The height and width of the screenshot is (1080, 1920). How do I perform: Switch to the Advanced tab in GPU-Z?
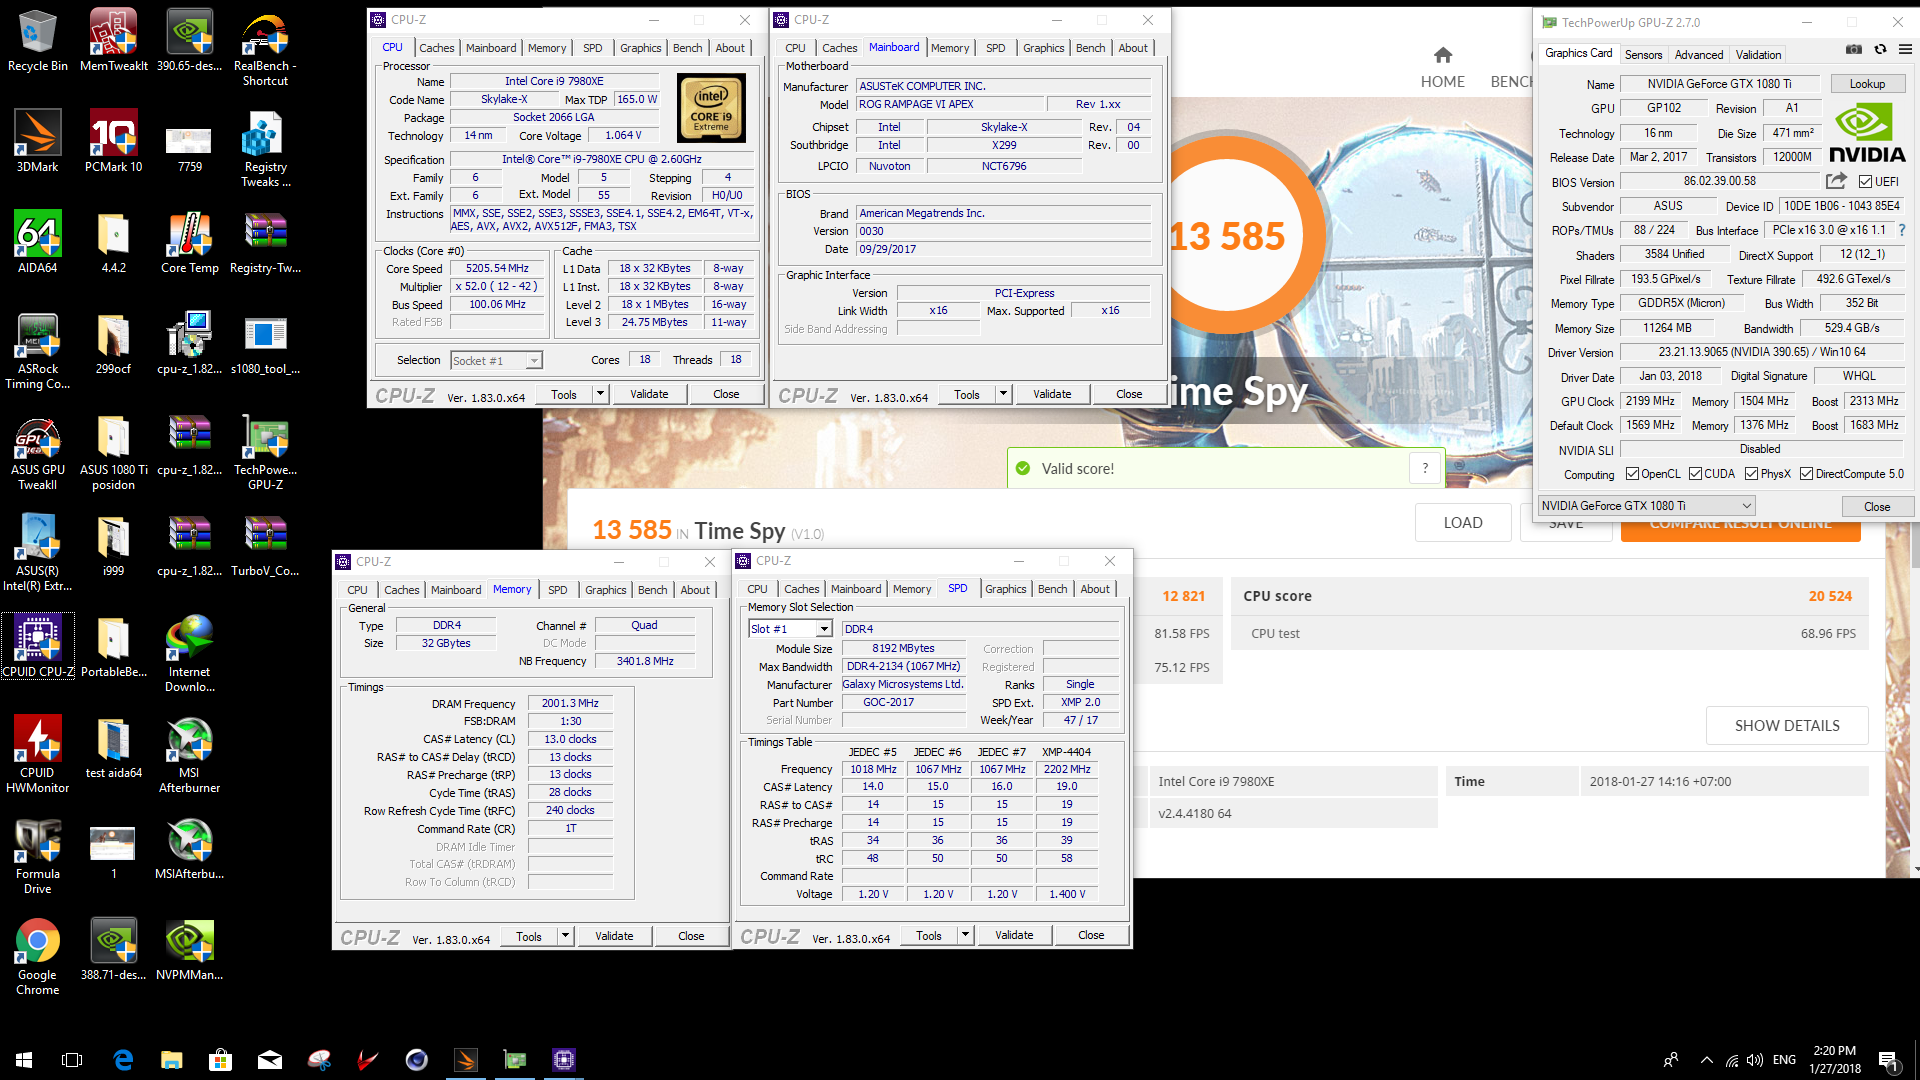(x=1699, y=55)
